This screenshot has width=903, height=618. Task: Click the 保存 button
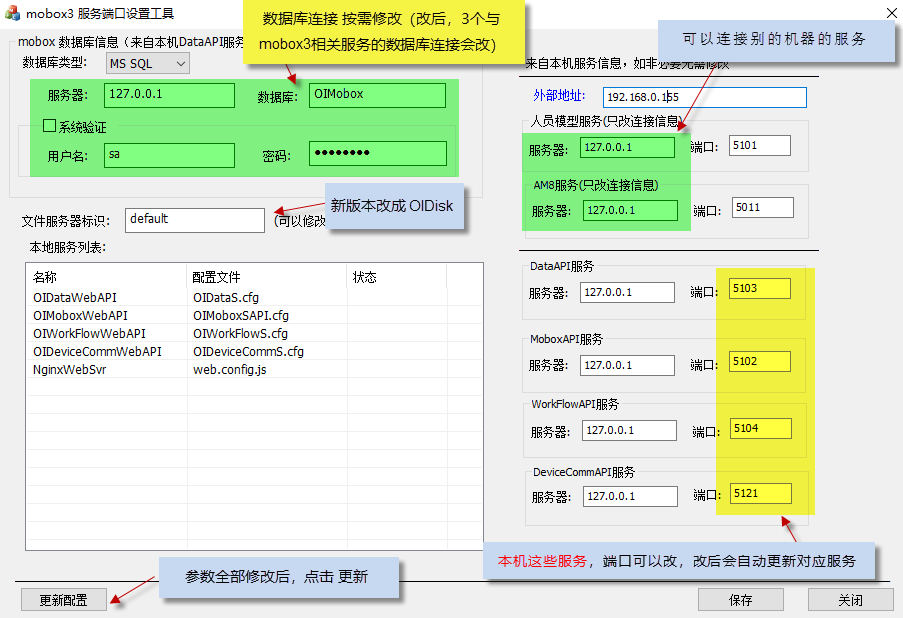740,600
